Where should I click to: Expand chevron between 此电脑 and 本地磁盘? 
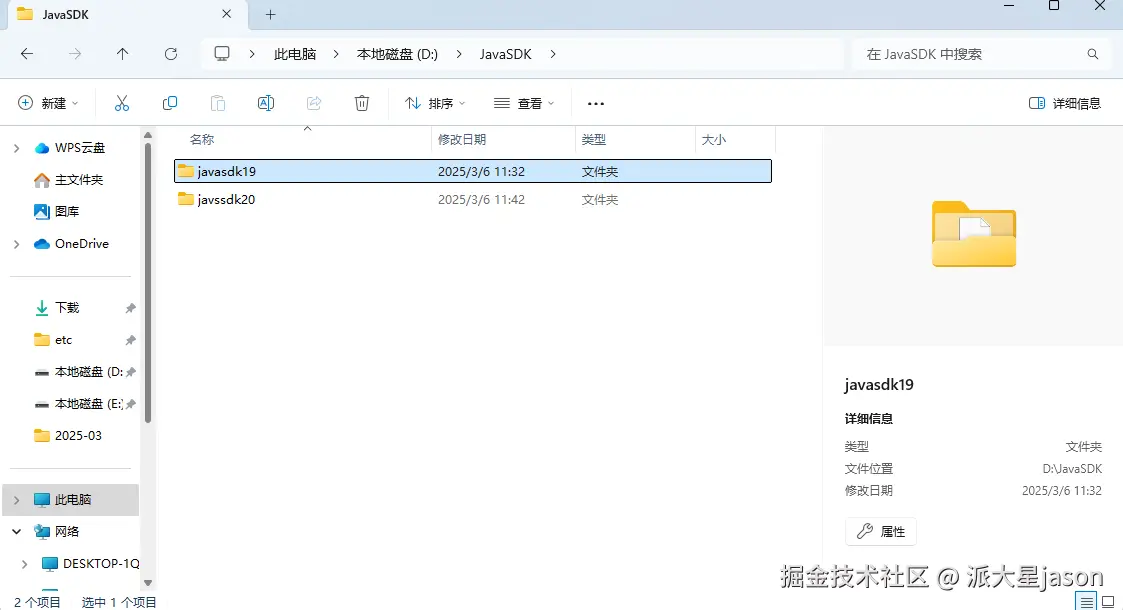tap(336, 54)
